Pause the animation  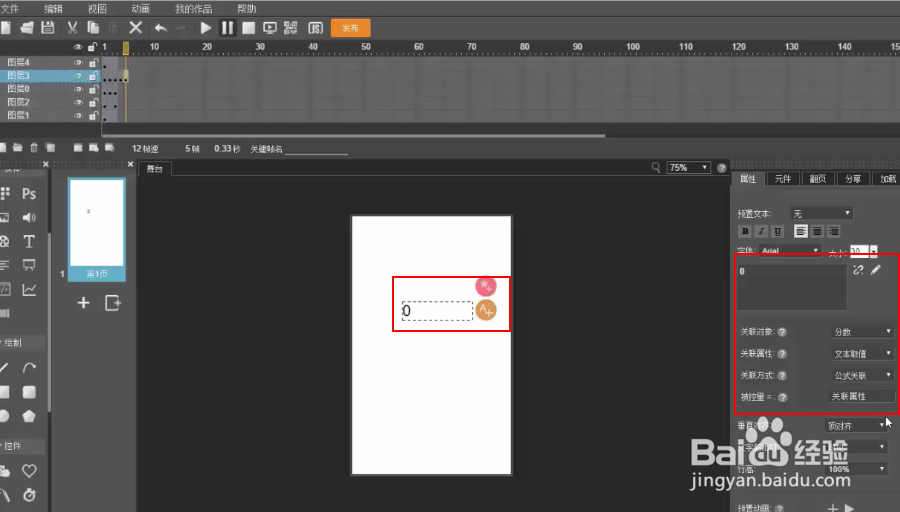[227, 28]
